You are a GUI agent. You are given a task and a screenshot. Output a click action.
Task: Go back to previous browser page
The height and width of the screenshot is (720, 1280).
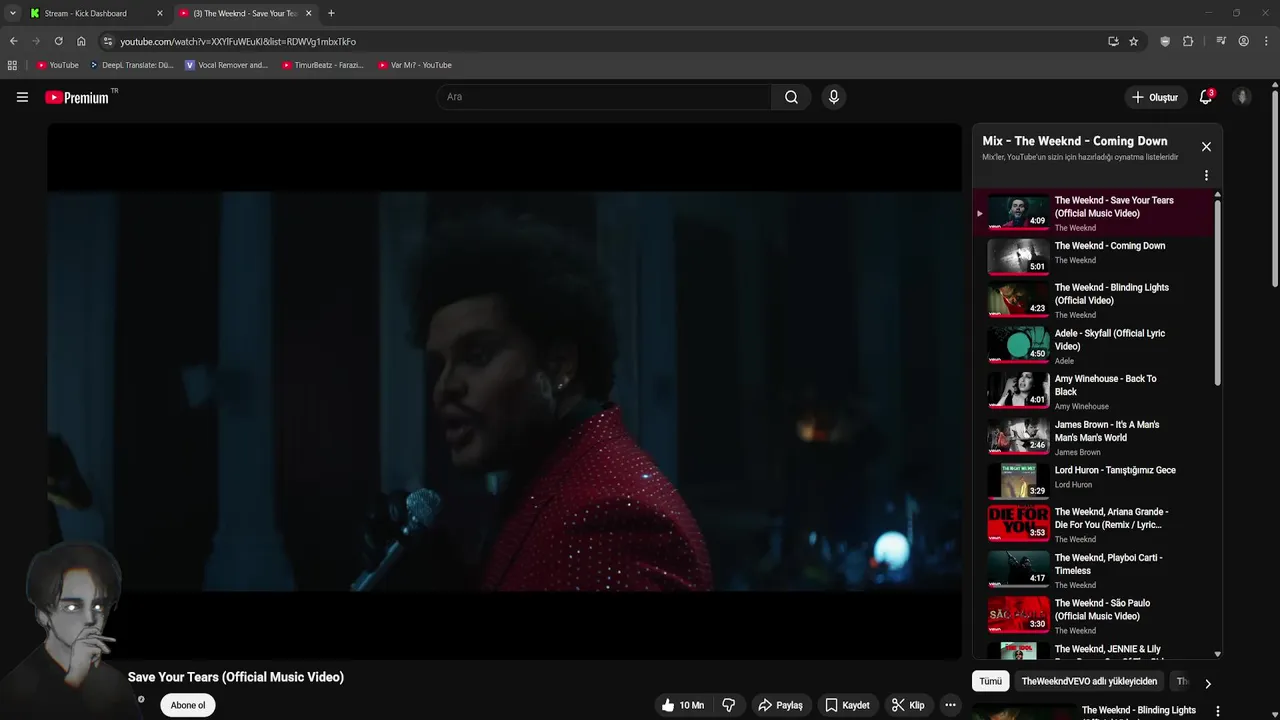13,41
